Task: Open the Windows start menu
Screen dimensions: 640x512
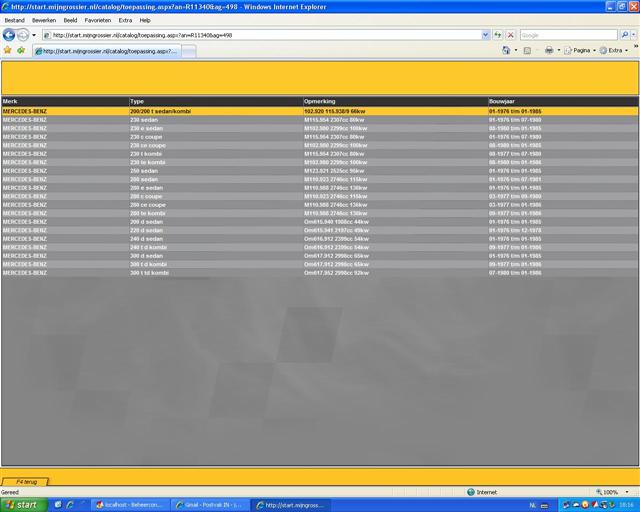Action: click(24, 505)
